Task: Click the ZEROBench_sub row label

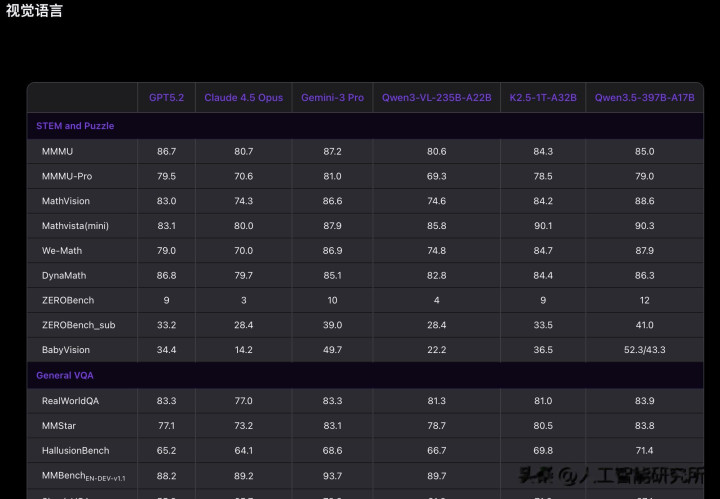Action: 79,325
